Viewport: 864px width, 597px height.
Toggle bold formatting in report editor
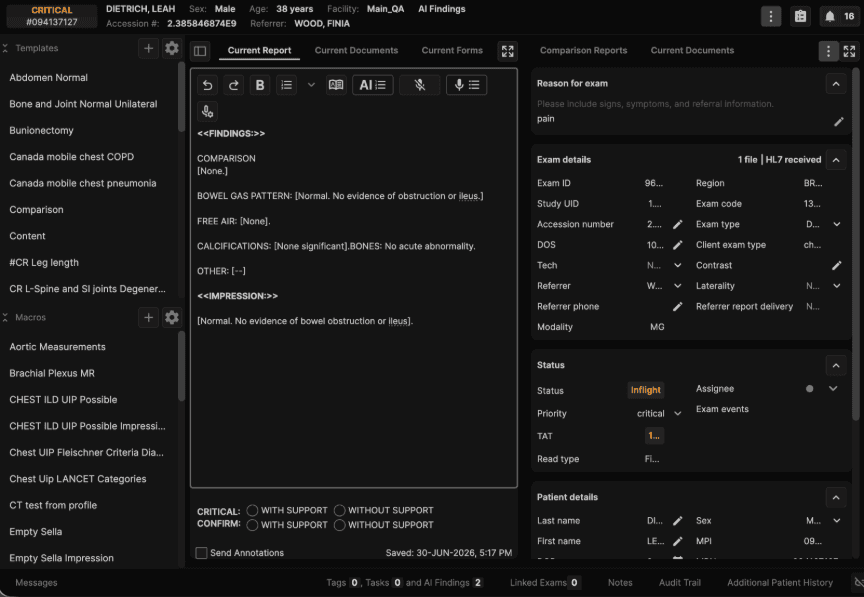tap(260, 85)
